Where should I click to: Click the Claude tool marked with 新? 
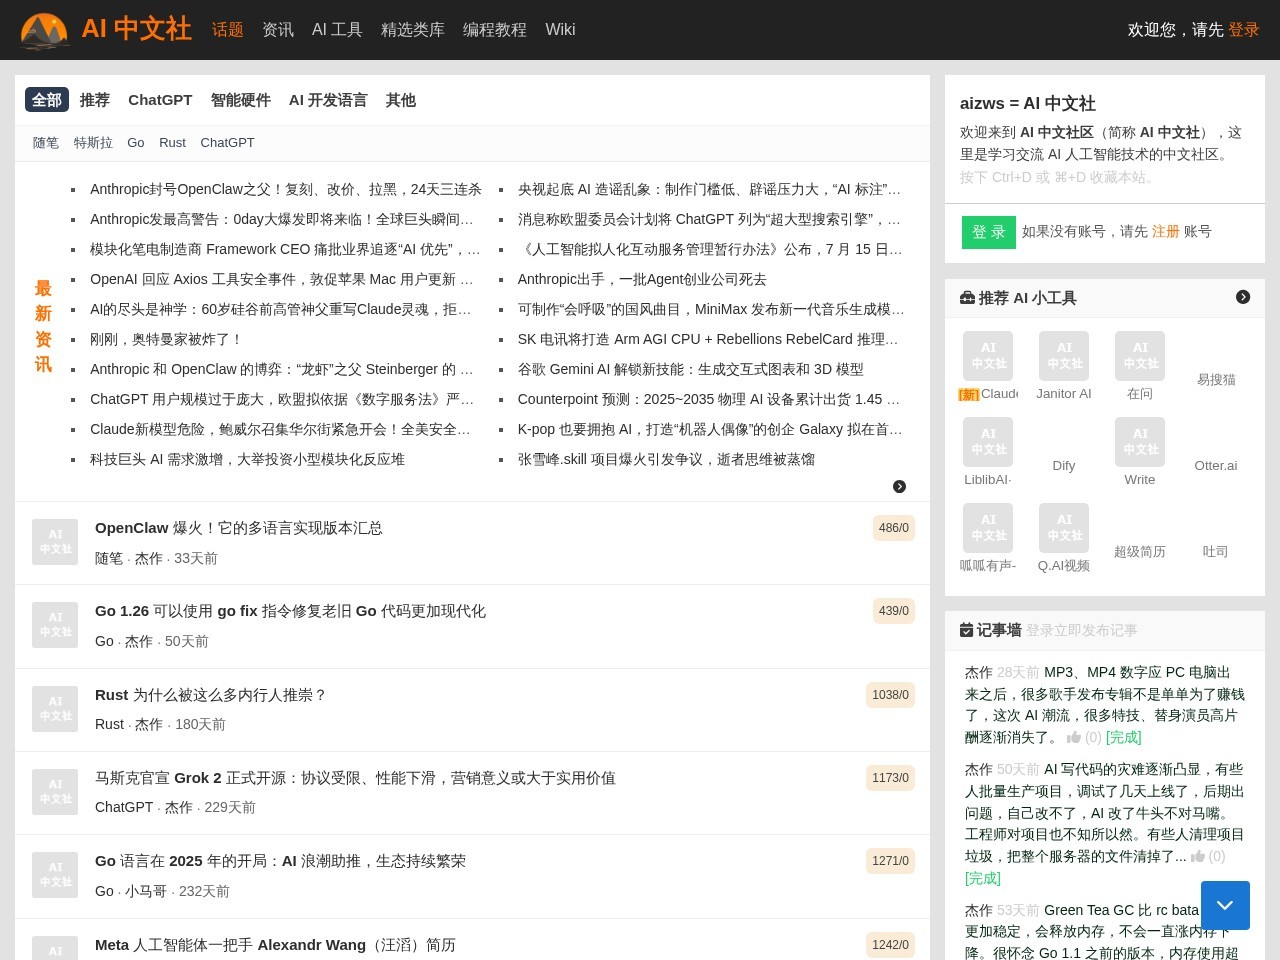point(988,356)
